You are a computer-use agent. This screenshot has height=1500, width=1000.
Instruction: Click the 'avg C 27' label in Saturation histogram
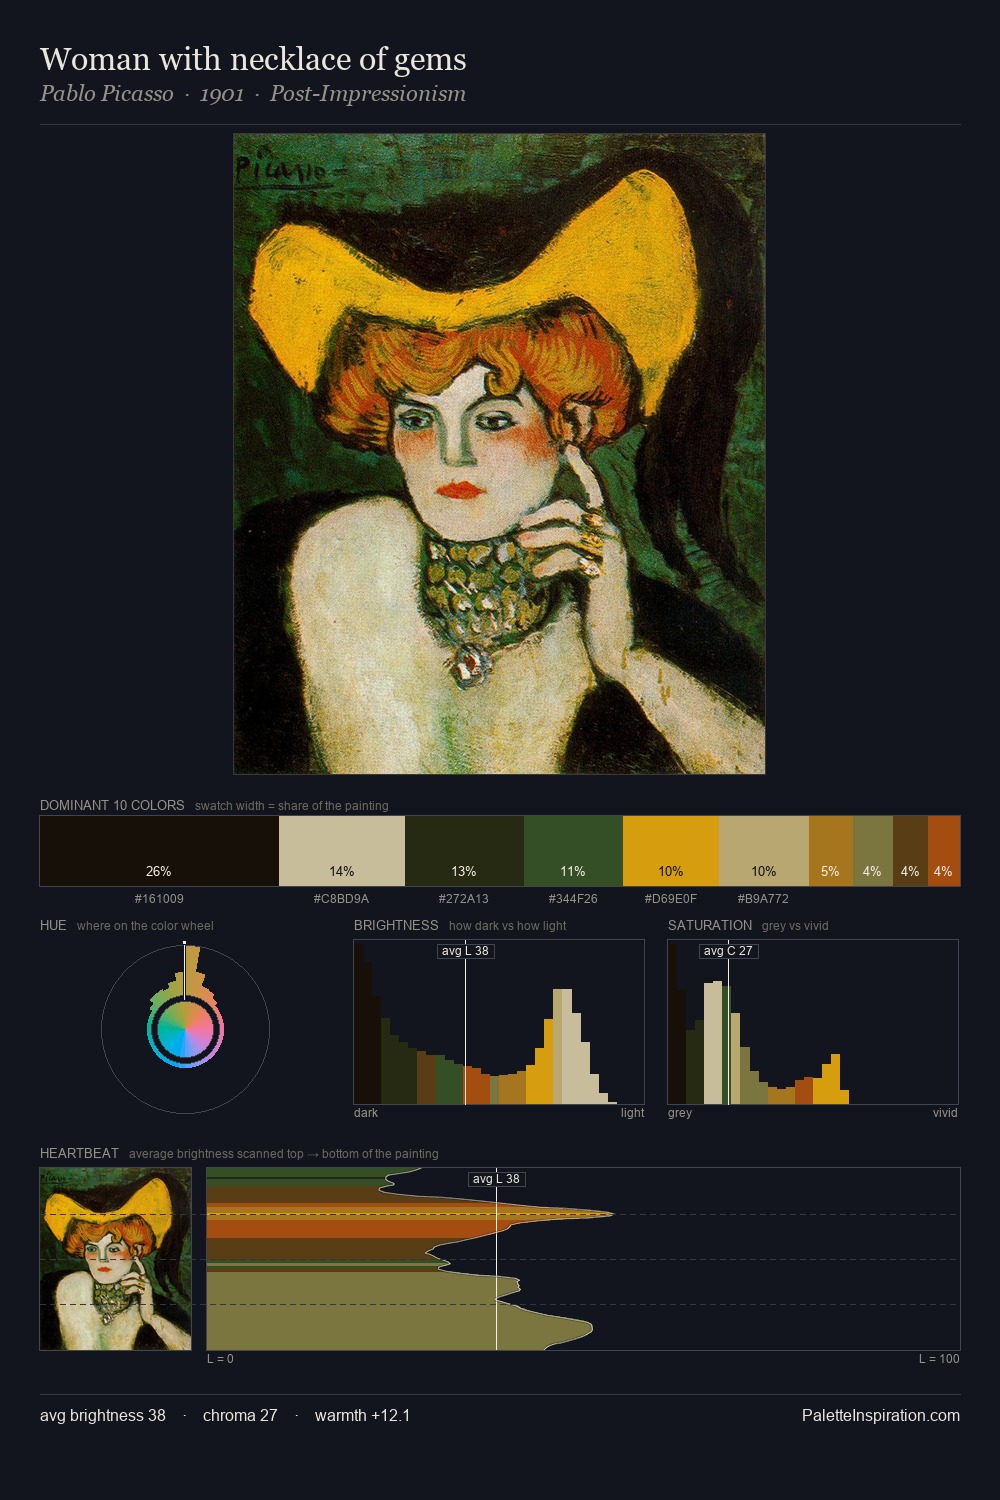point(728,951)
